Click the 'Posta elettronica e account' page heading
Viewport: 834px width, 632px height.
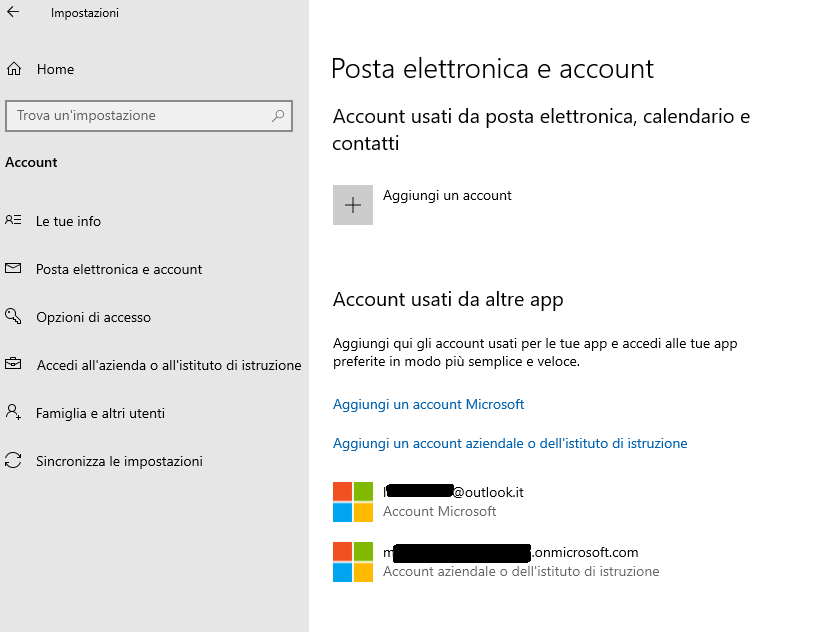pos(492,69)
